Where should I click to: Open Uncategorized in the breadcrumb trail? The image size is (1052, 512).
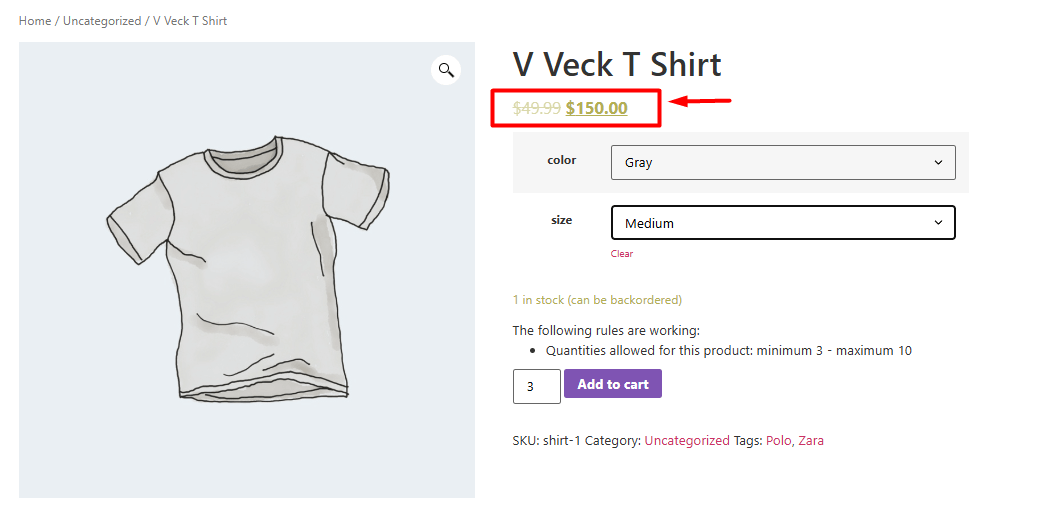tap(102, 21)
